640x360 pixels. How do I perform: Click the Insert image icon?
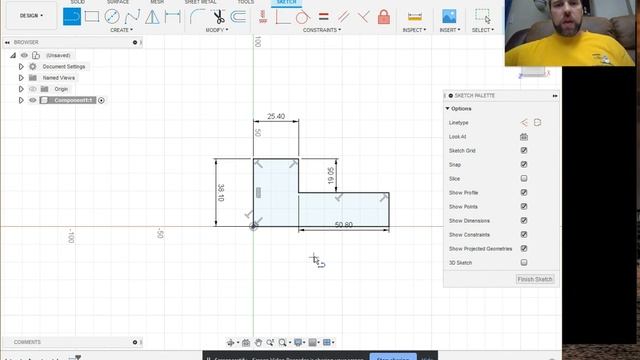pos(449,17)
